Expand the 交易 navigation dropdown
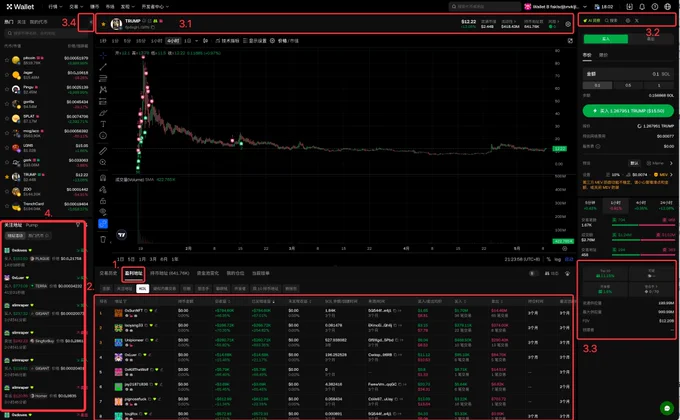This screenshot has height=420, width=680. [x=76, y=7]
